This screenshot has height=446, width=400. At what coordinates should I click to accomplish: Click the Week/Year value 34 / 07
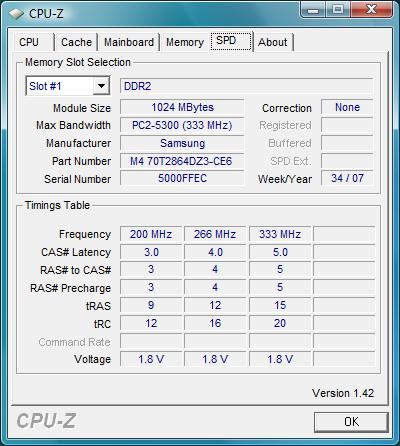[x=347, y=178]
